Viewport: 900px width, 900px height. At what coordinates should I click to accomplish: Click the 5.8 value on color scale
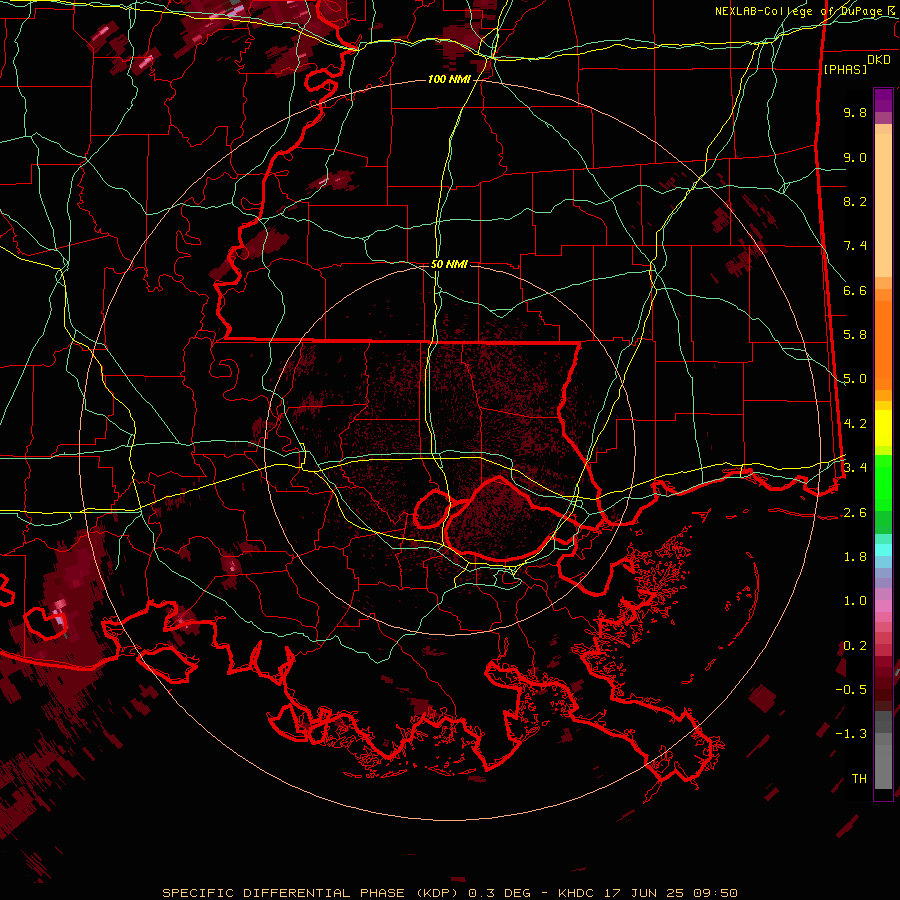(855, 335)
